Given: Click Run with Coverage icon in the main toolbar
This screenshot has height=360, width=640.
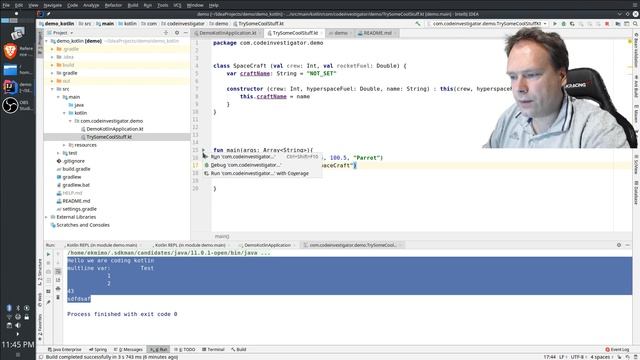Looking at the screenshot, I should [x=572, y=24].
